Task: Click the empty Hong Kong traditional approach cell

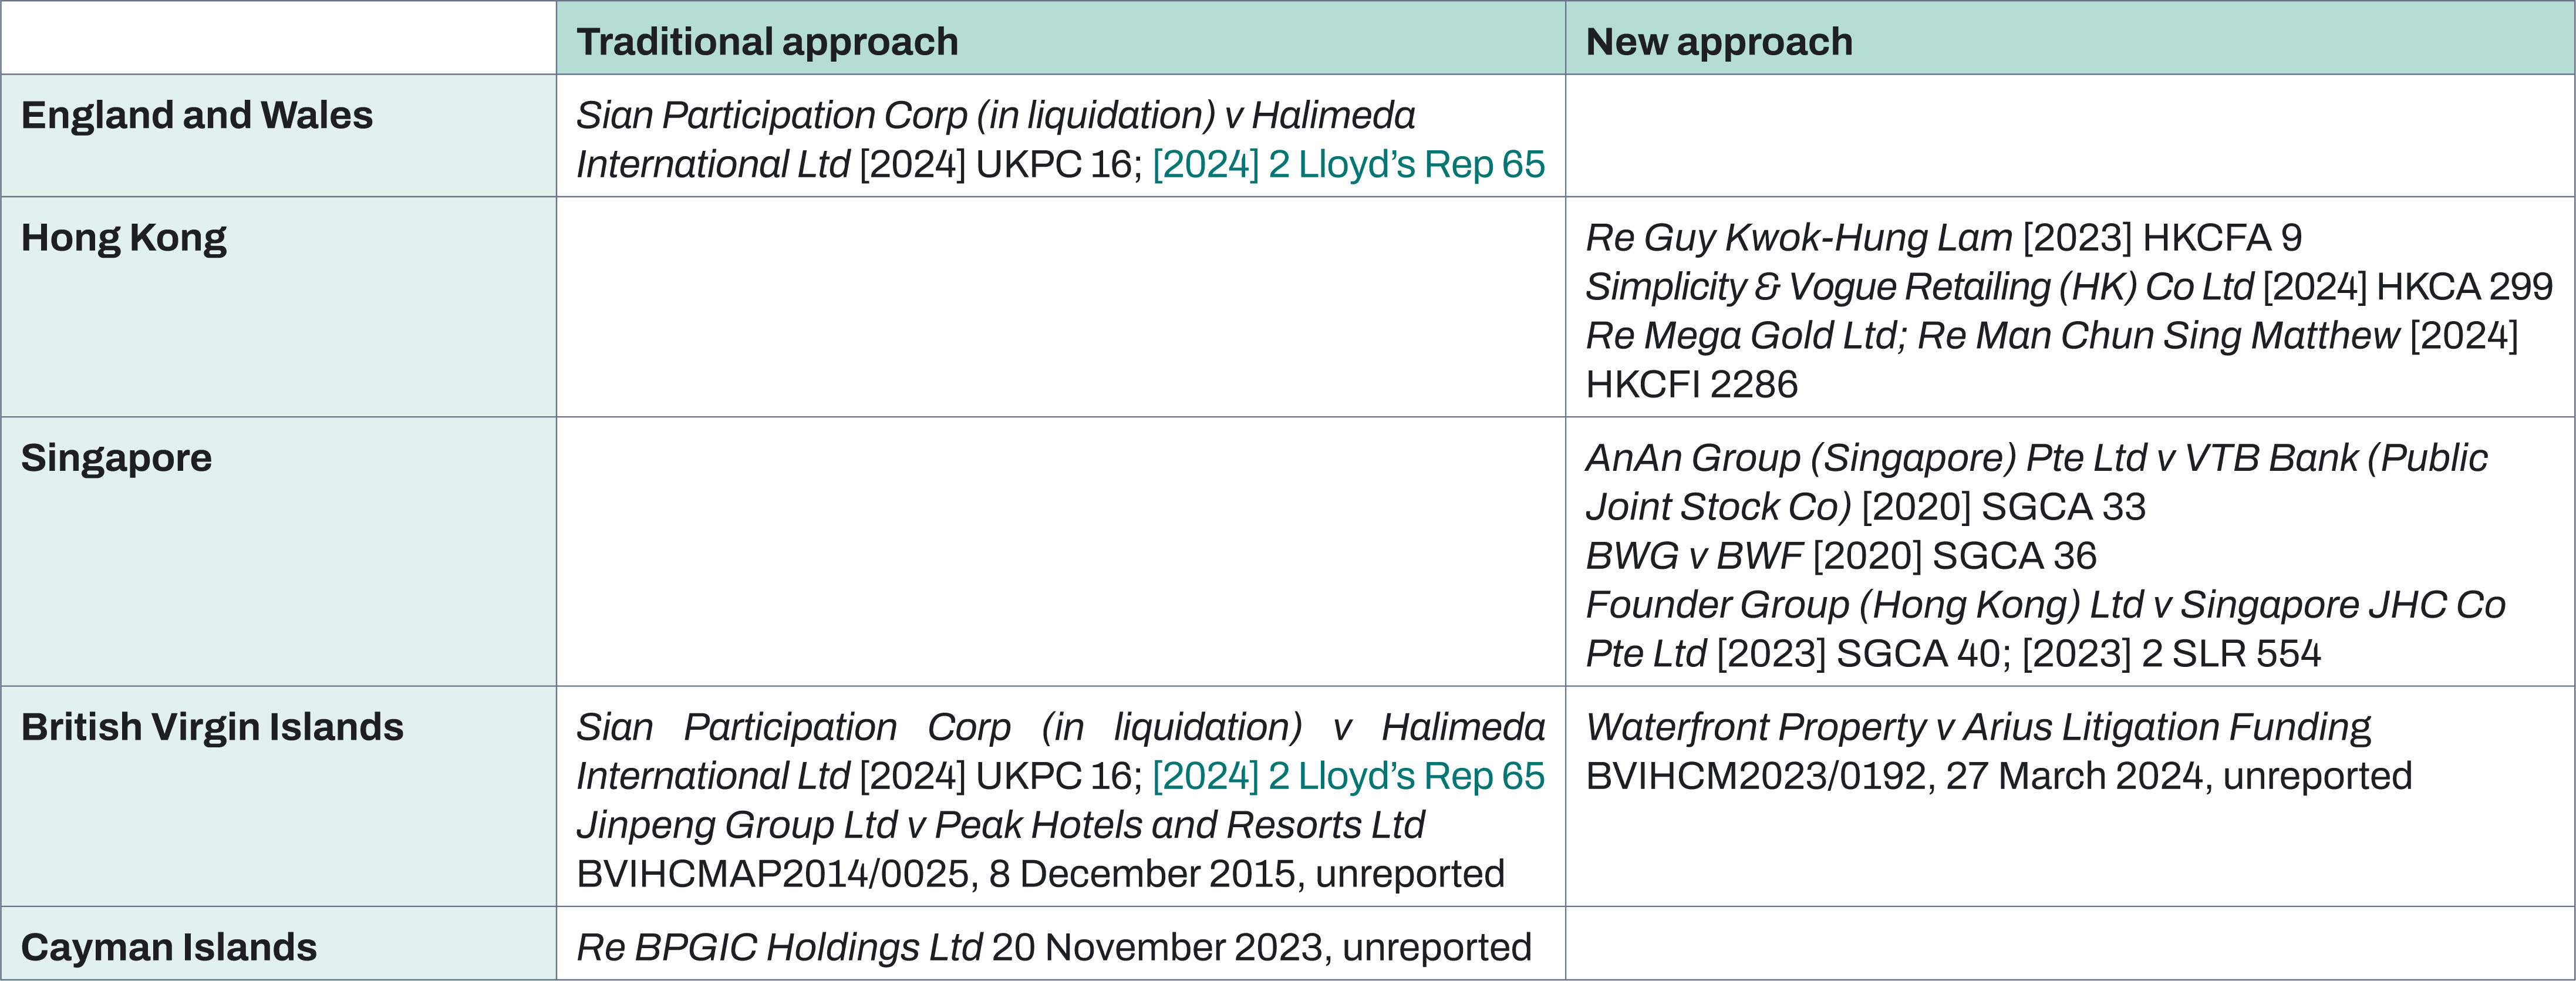Action: pos(1061,307)
